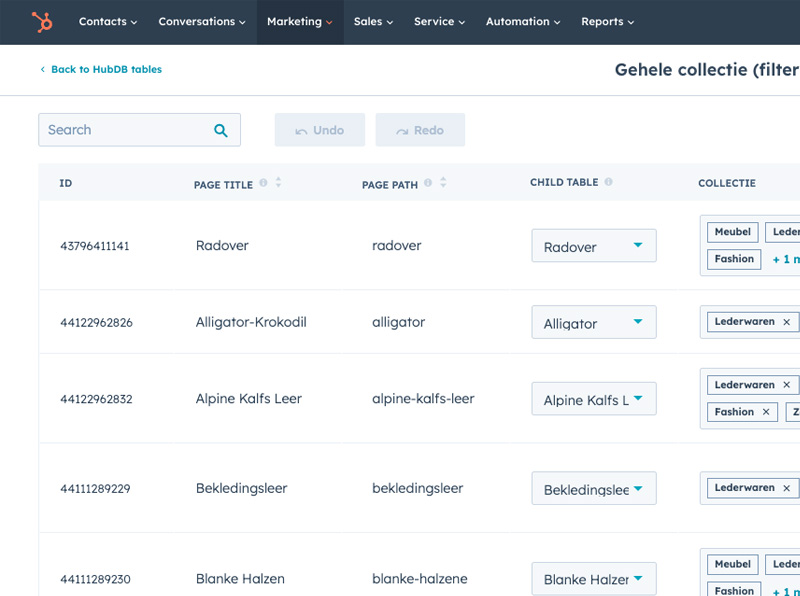Click the search magnifier icon
The height and width of the screenshot is (596, 800).
pos(221,130)
